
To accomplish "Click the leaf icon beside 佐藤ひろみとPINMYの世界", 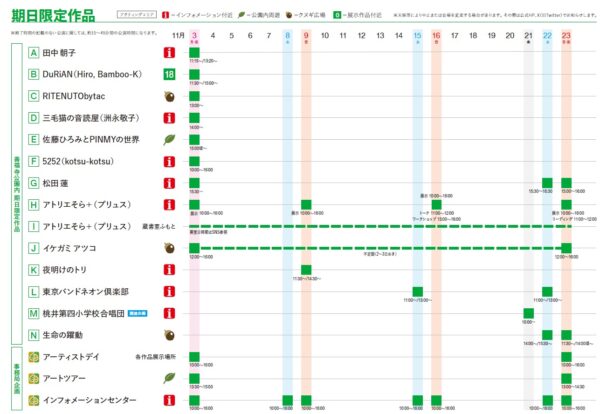I will pos(169,140).
